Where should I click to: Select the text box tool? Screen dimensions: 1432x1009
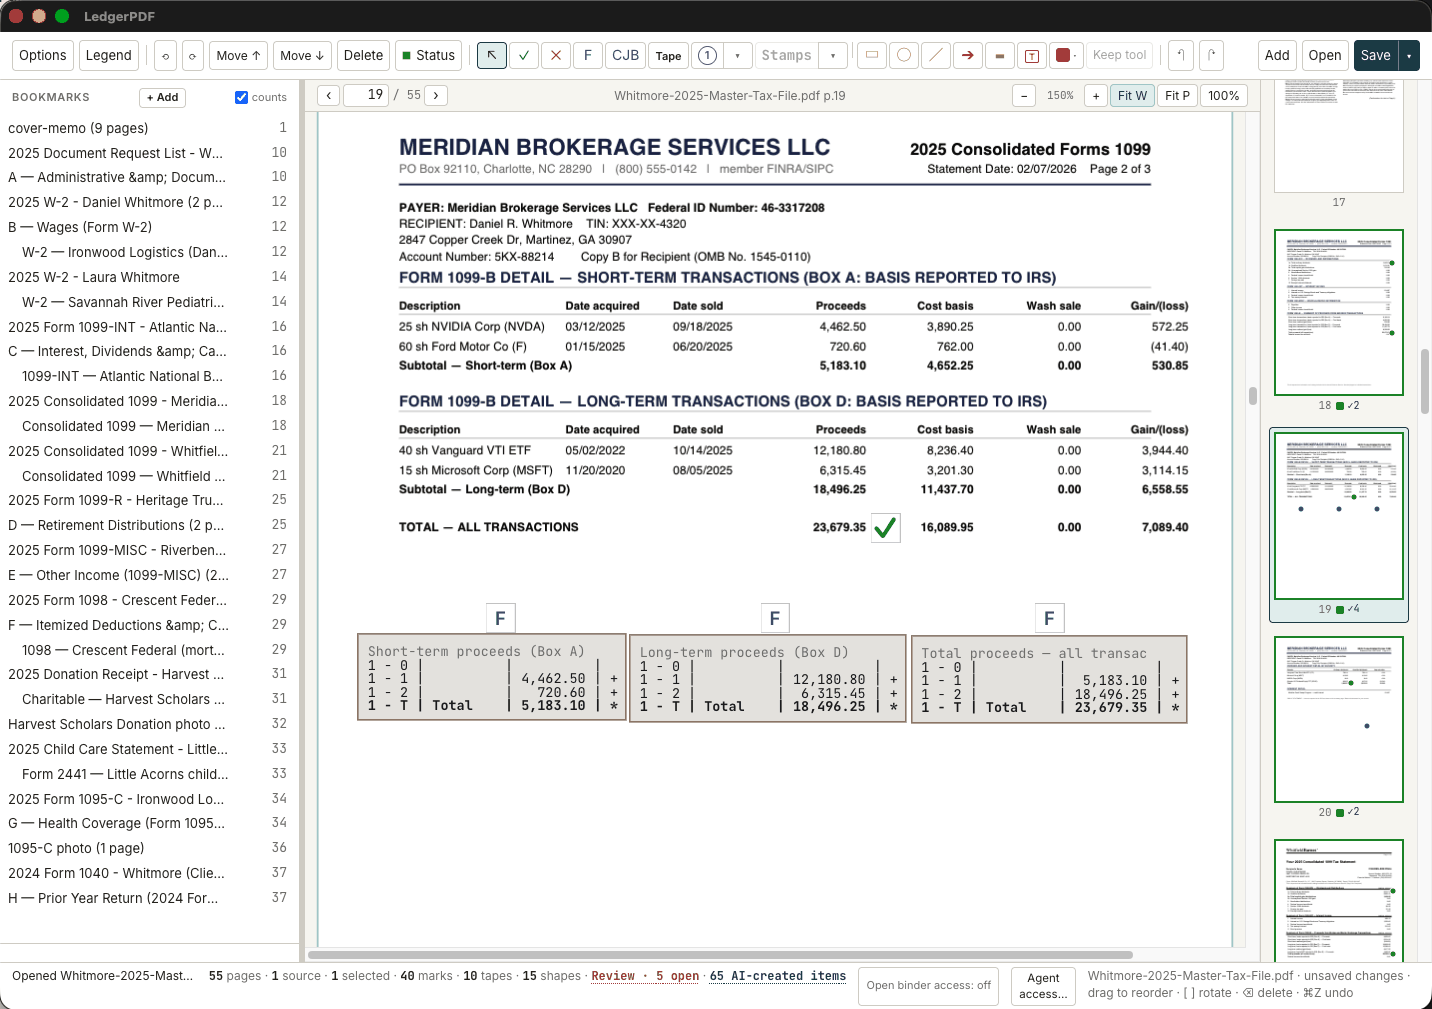(x=1032, y=55)
